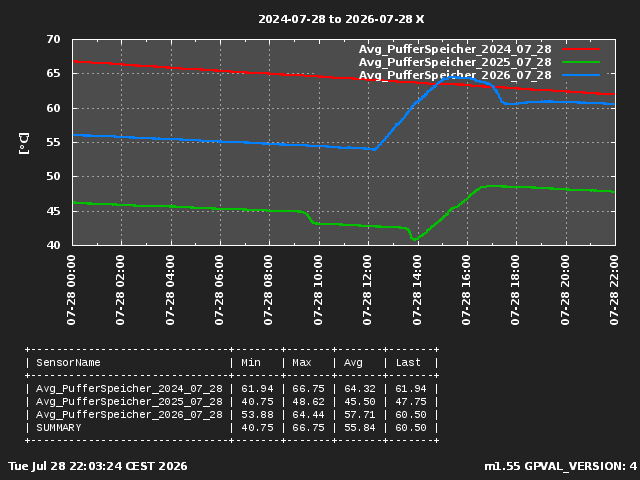Click x-axis tick 07-28 04:00
This screenshot has height=480, width=640.
(170, 290)
